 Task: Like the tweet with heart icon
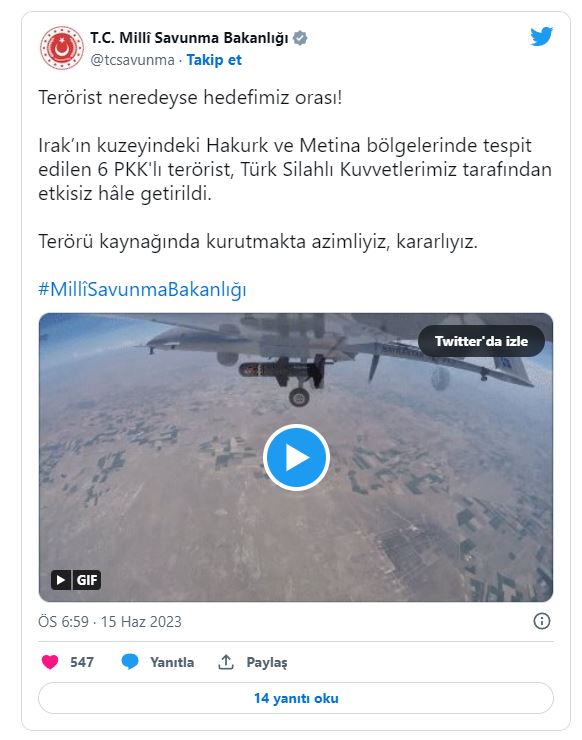coord(50,662)
